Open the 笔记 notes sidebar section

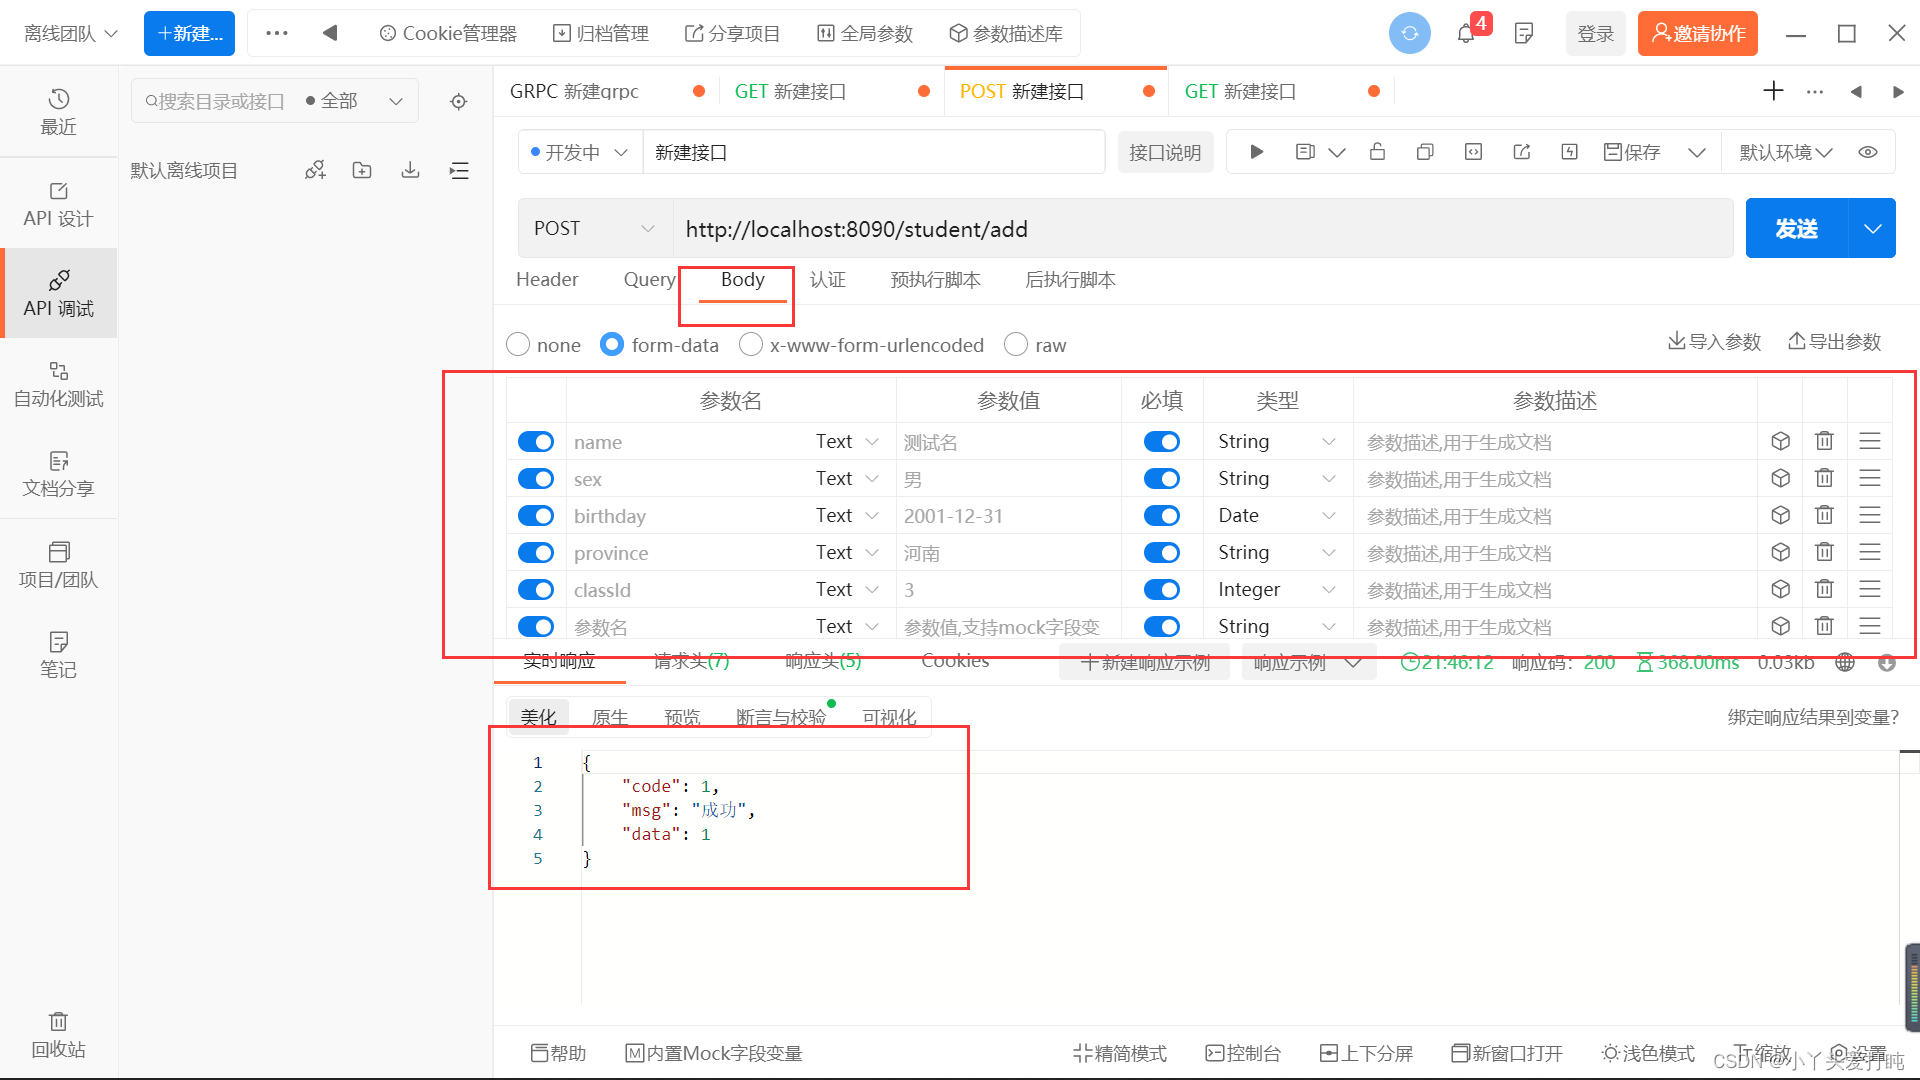pyautogui.click(x=58, y=655)
